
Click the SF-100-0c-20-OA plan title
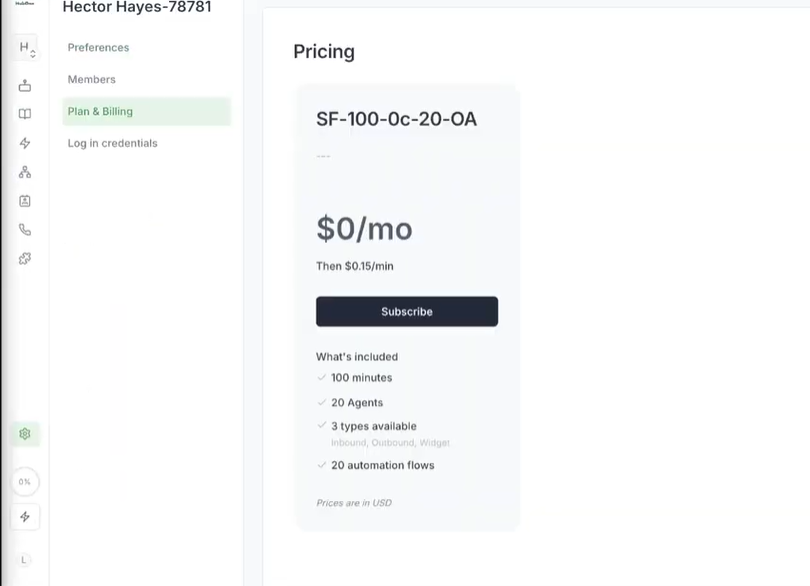click(396, 120)
